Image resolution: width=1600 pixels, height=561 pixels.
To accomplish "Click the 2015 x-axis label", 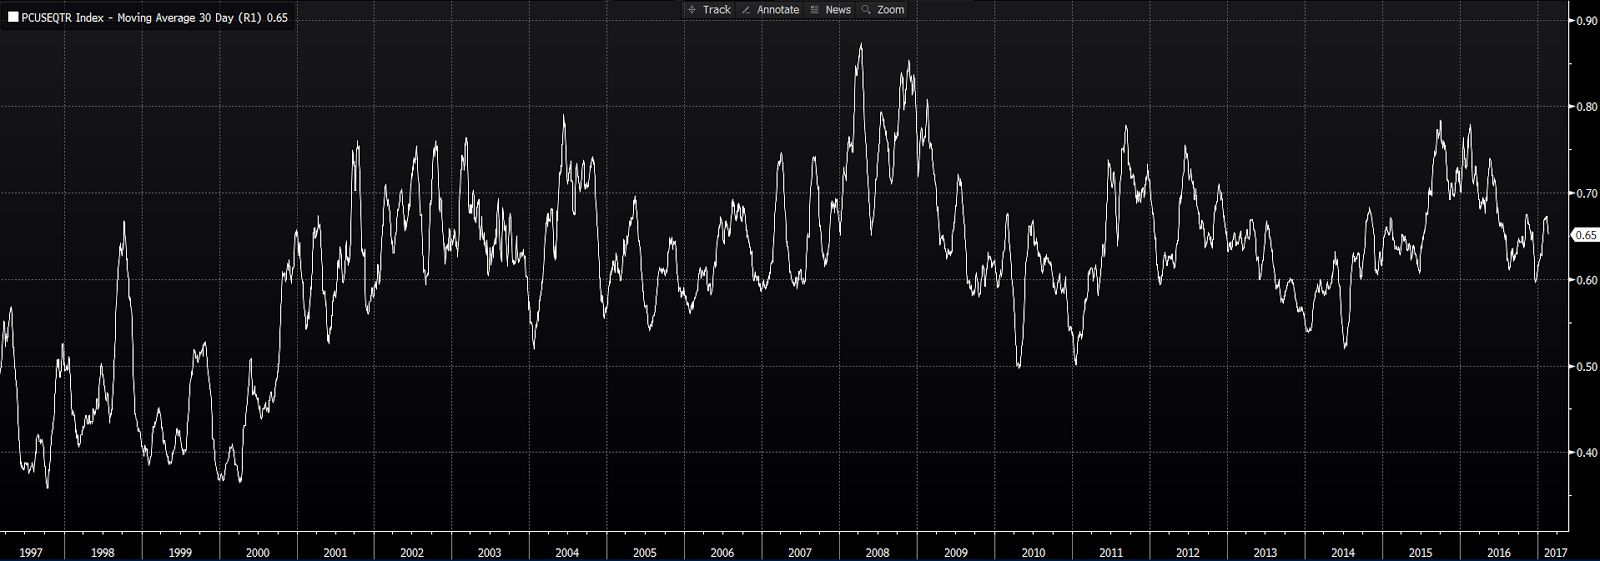I will click(1420, 552).
